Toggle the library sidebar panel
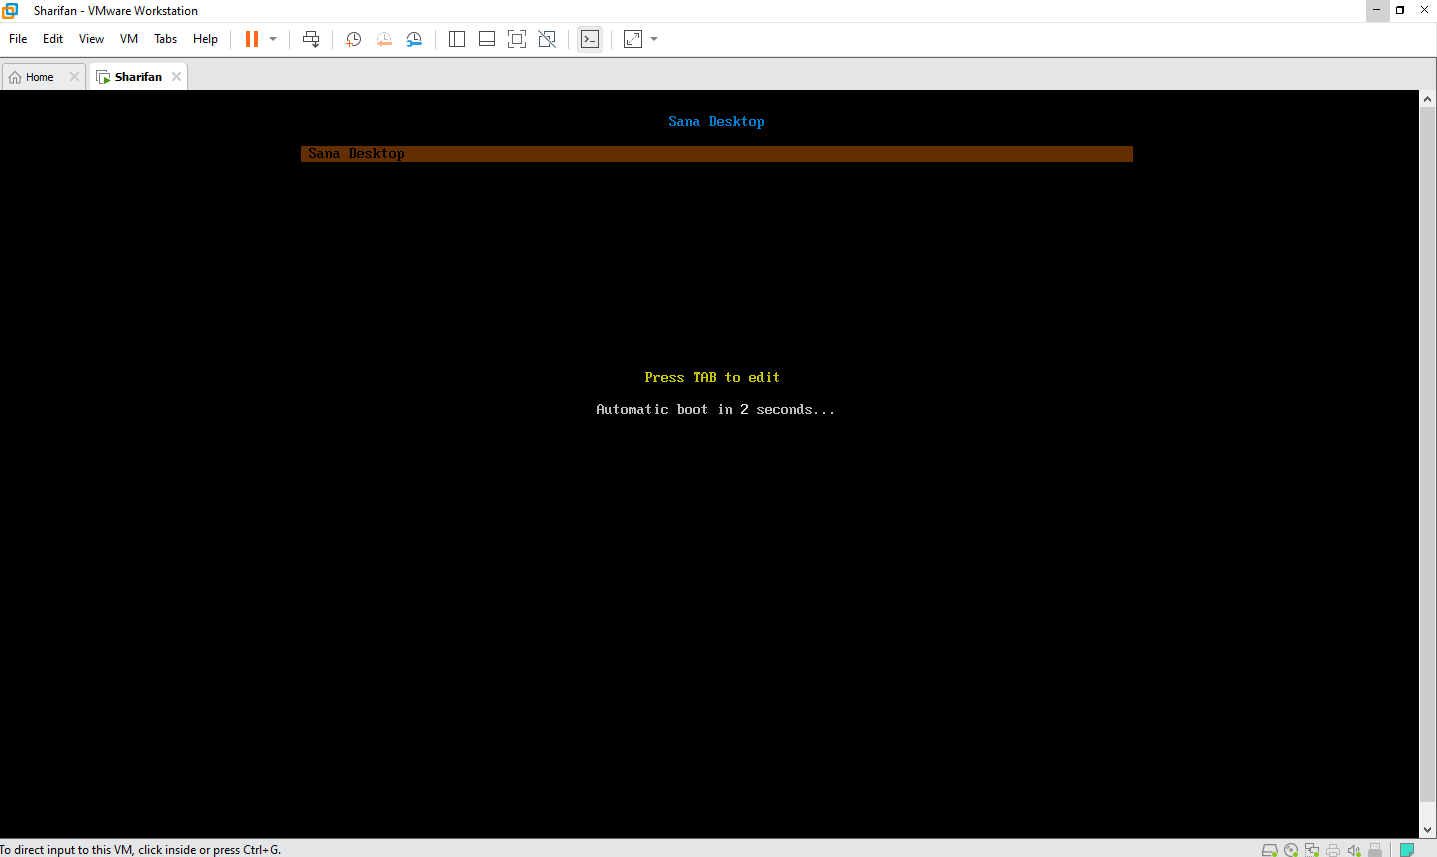Screen dimensions: 1437x857 tap(457, 39)
